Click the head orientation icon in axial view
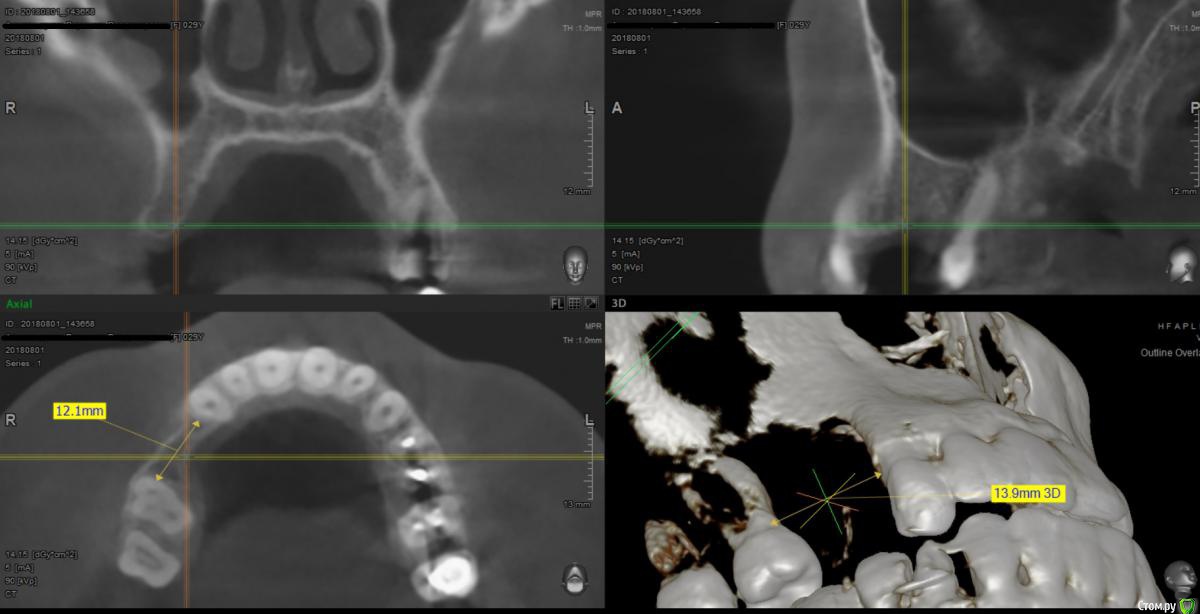This screenshot has width=1200, height=614. click(575, 579)
